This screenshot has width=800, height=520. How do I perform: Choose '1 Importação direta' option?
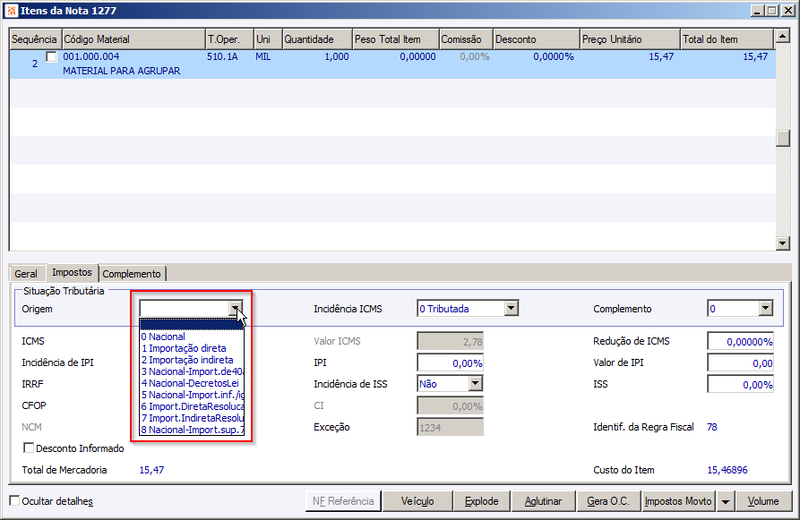click(x=192, y=348)
